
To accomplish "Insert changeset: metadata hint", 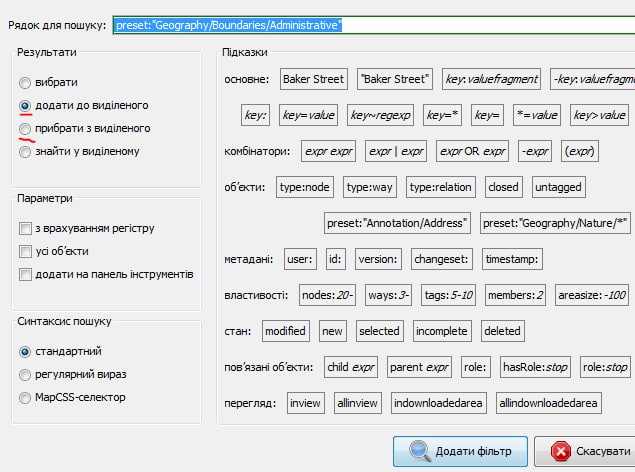I will tap(441, 259).
